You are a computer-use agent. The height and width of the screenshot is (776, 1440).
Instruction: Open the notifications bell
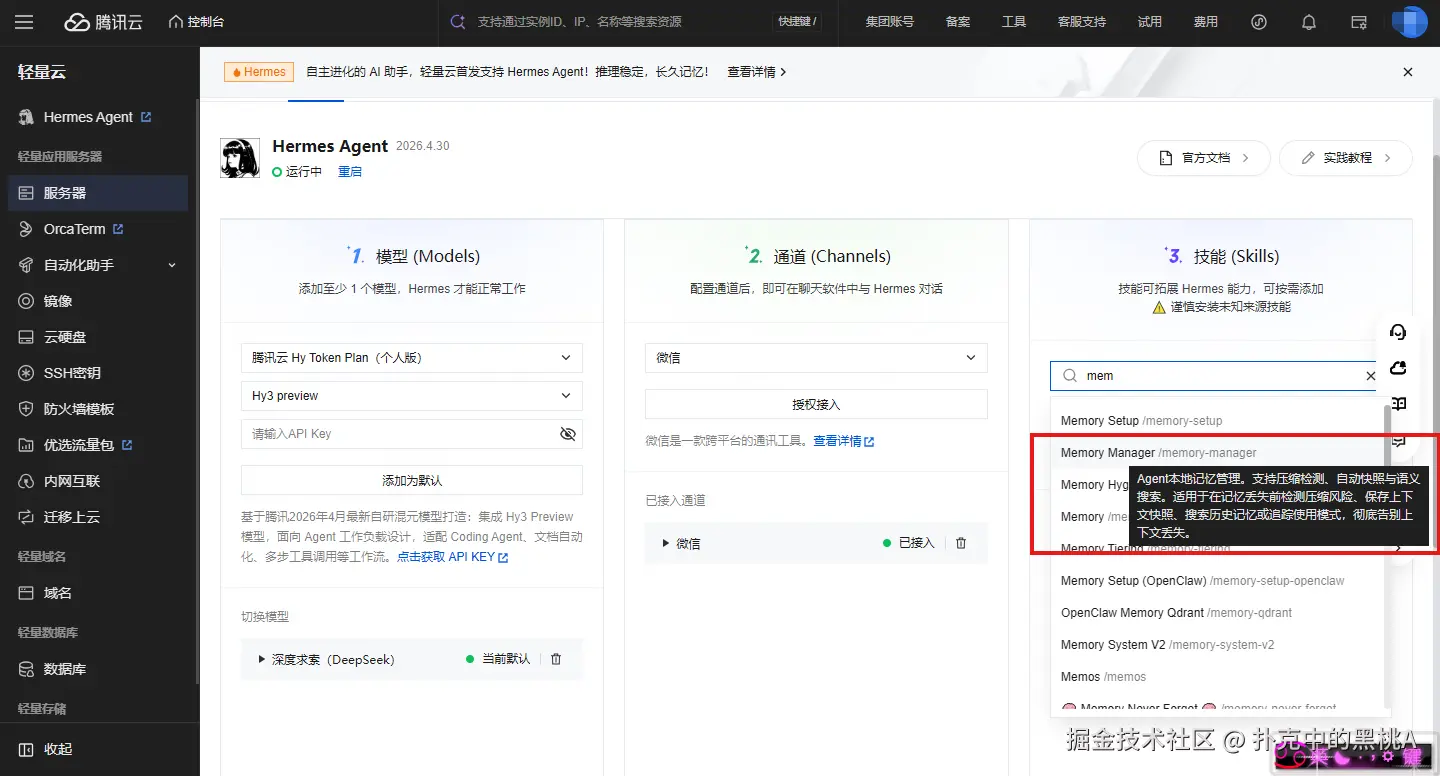[1309, 22]
